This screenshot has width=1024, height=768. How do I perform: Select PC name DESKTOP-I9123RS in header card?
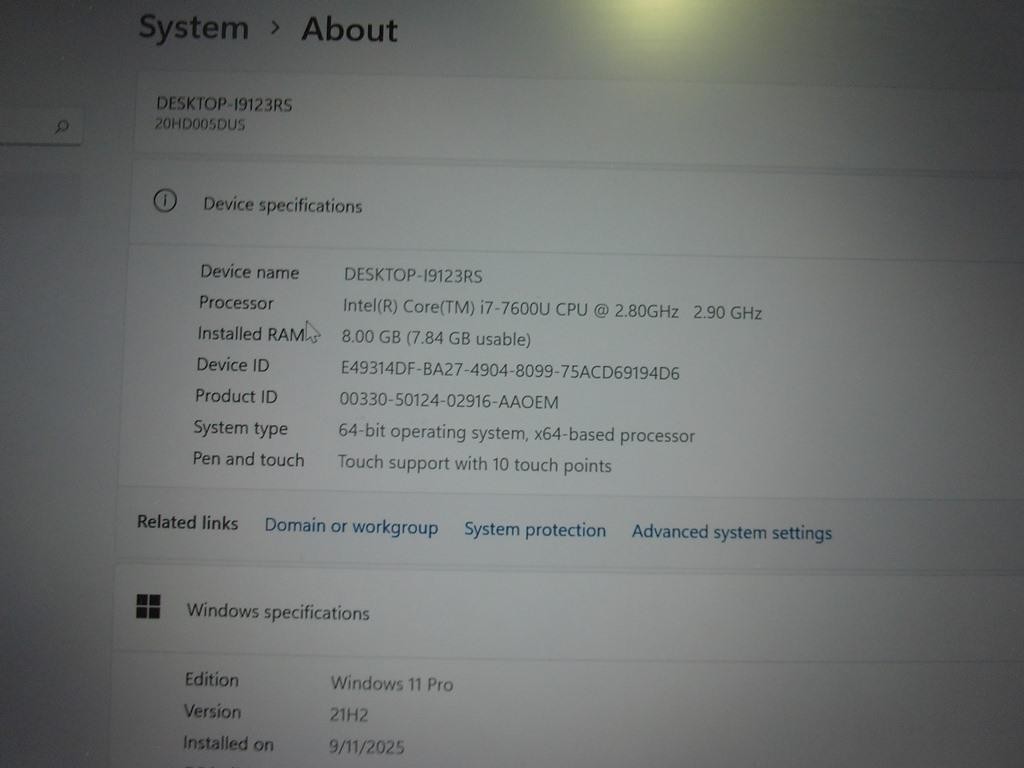click(224, 104)
